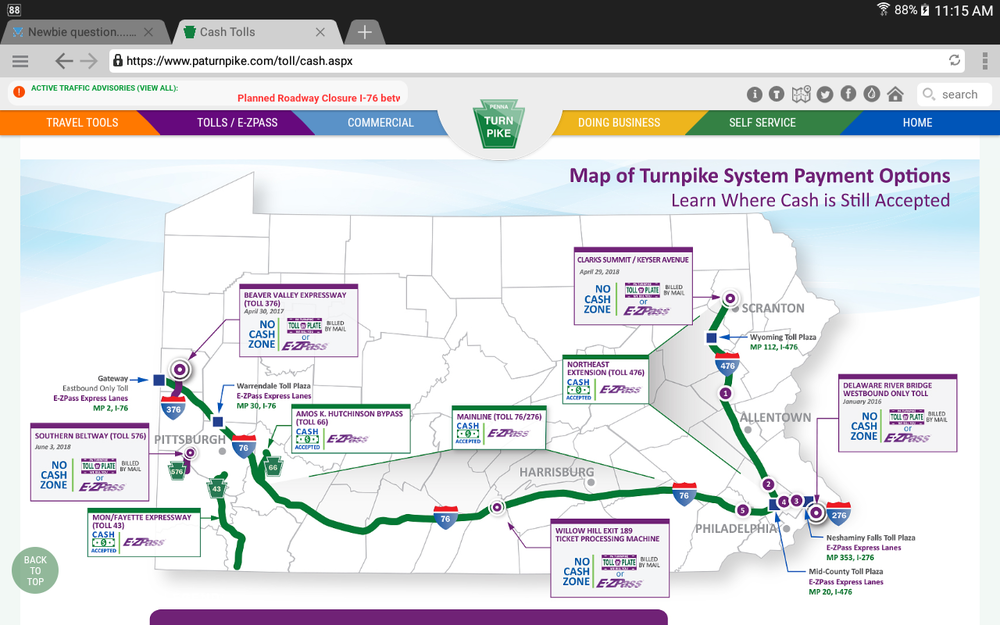Tap the padlock icon in address bar
This screenshot has height=625, width=1000.
point(117,61)
